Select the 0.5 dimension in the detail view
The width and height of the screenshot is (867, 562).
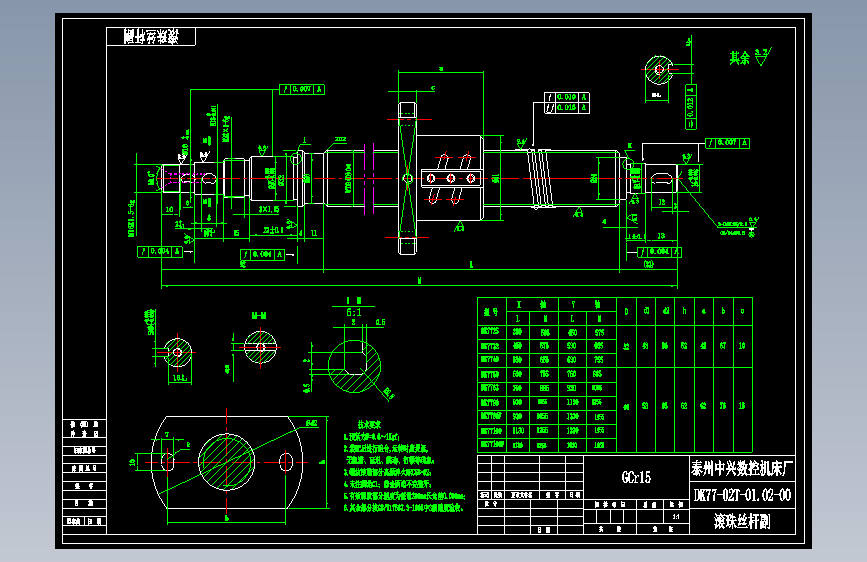(380, 322)
